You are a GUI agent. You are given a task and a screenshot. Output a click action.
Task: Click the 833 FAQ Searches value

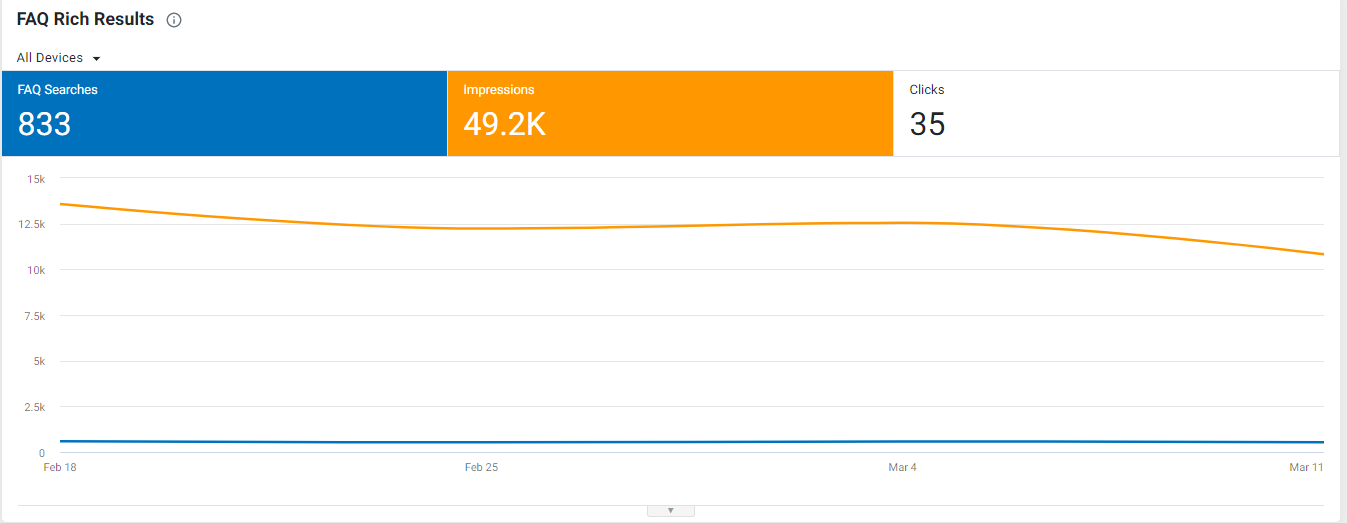coord(44,124)
